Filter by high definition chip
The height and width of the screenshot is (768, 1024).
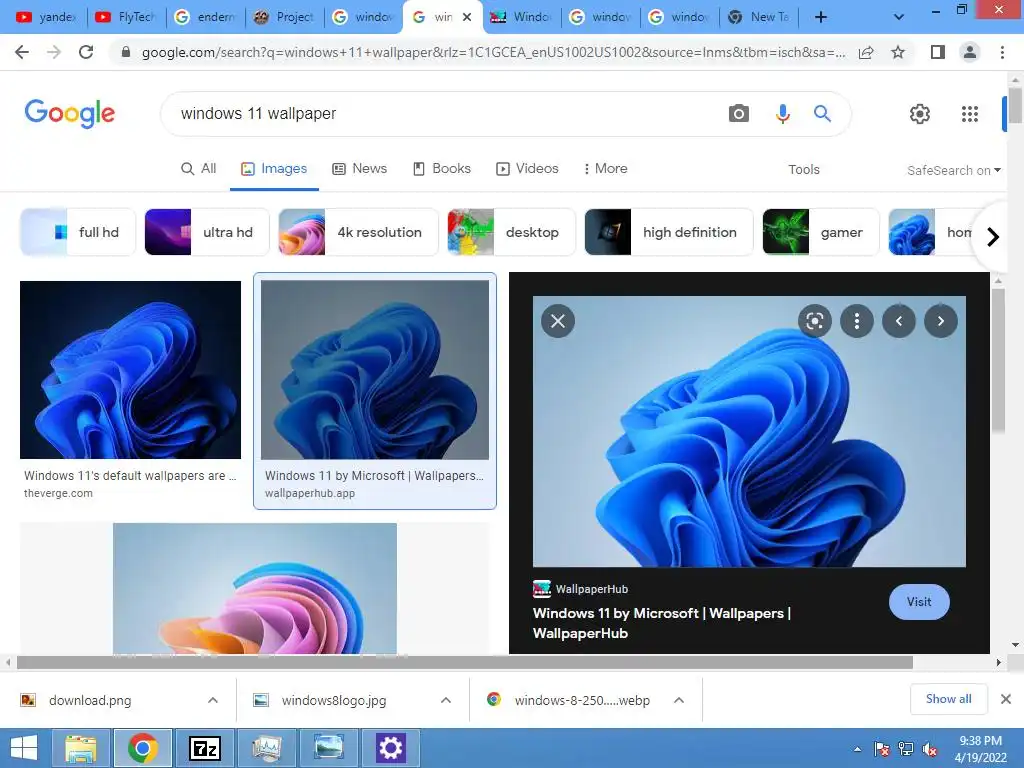[669, 232]
